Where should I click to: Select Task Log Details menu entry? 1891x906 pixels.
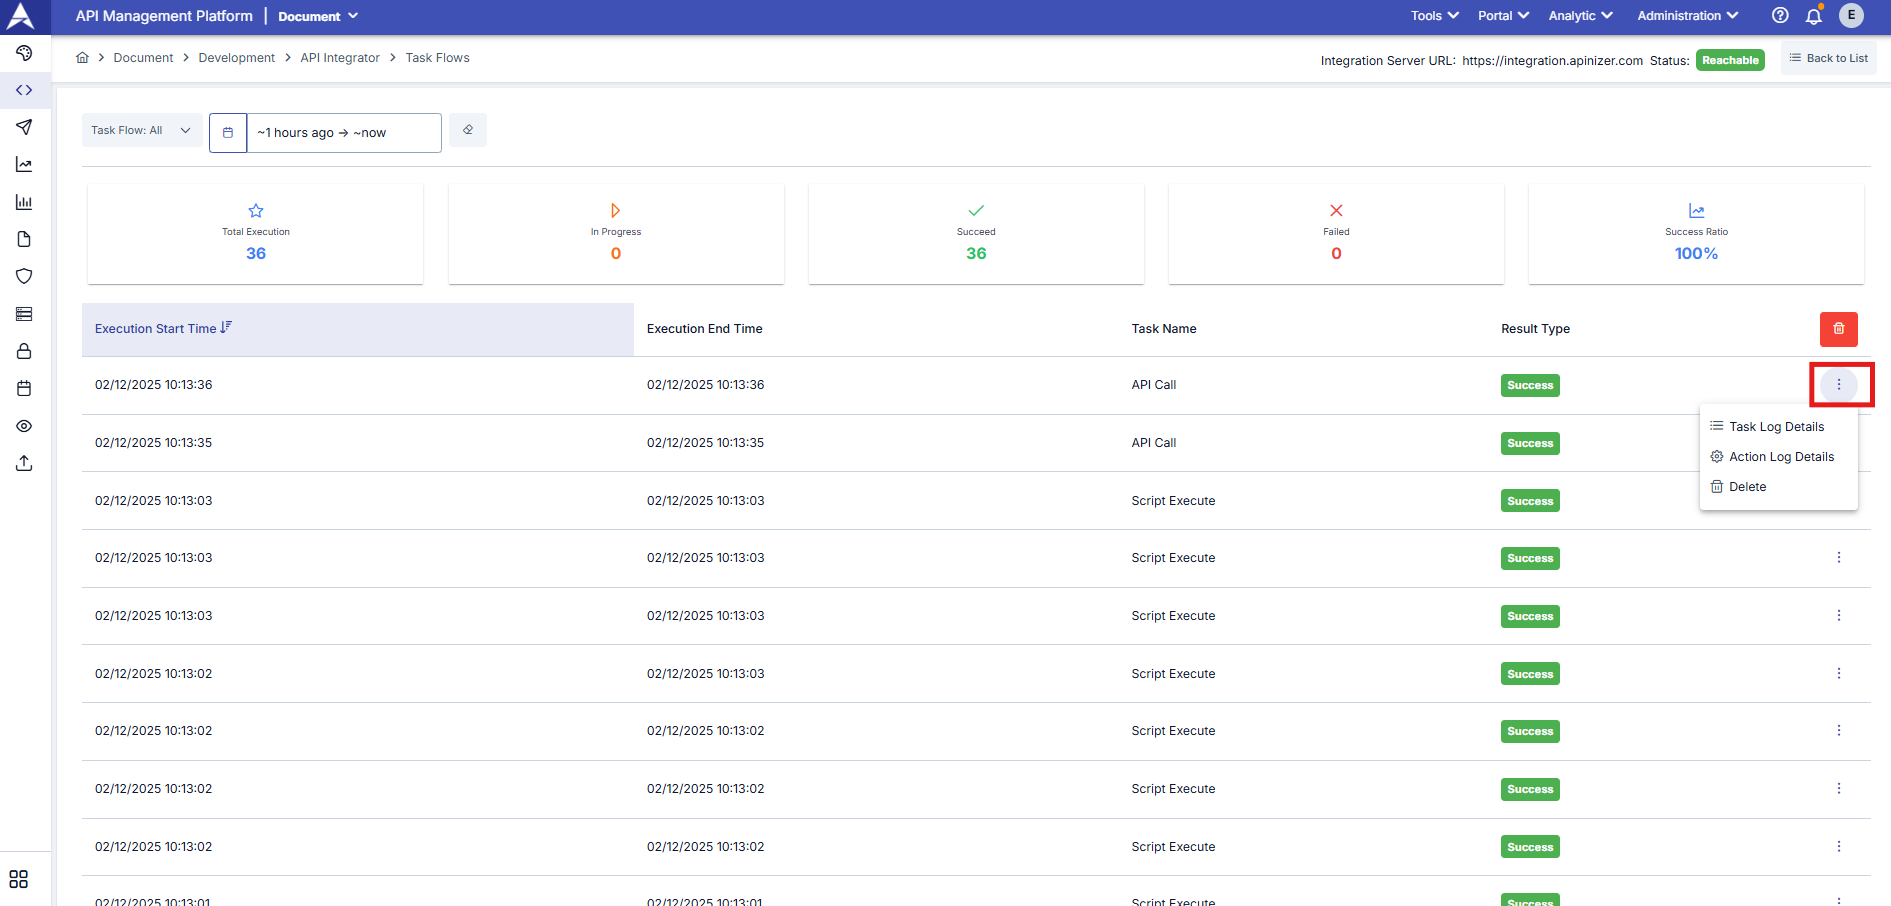pos(1776,427)
